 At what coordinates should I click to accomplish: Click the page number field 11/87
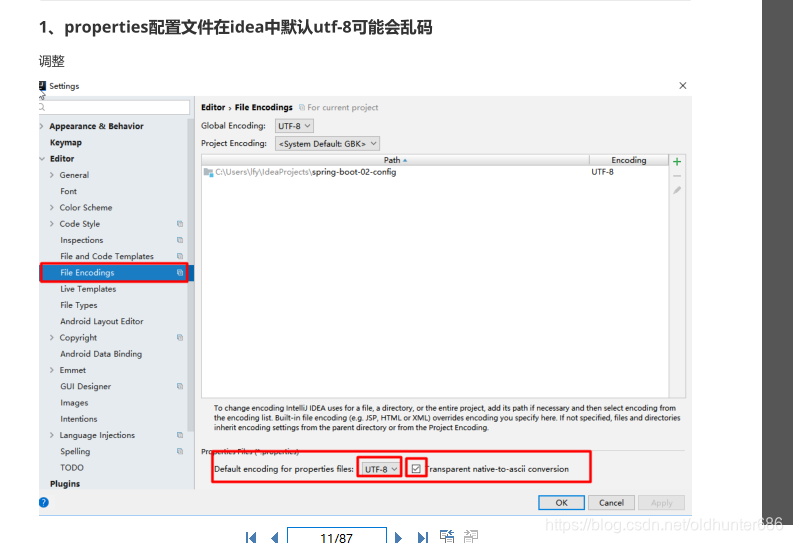pyautogui.click(x=337, y=536)
